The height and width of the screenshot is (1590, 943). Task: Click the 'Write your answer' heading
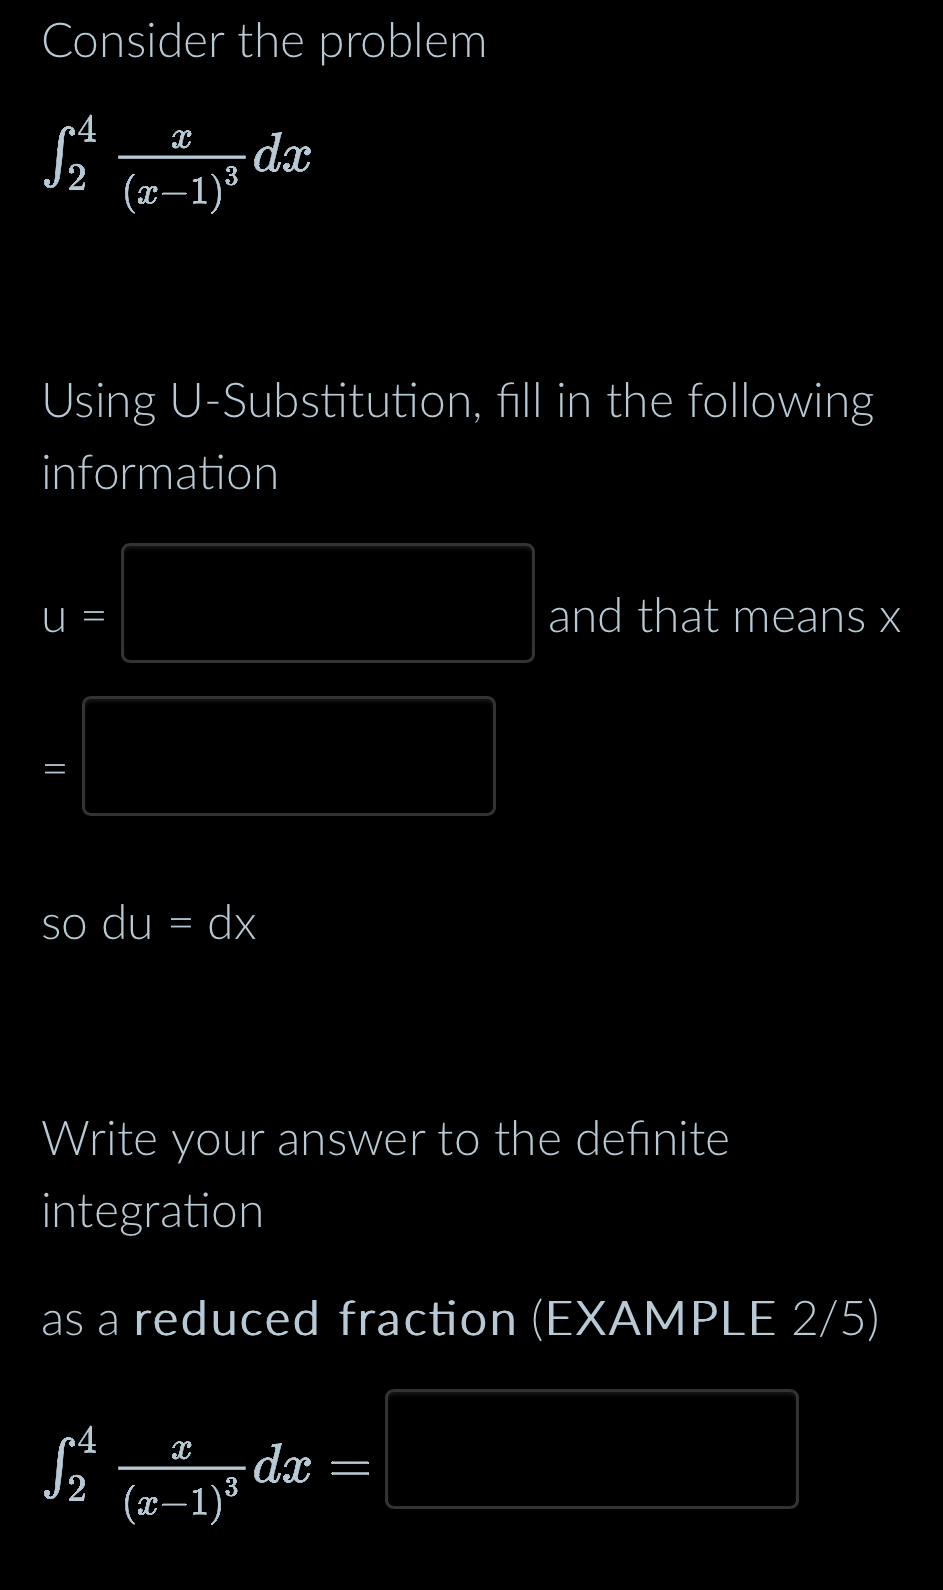pos(384,1138)
